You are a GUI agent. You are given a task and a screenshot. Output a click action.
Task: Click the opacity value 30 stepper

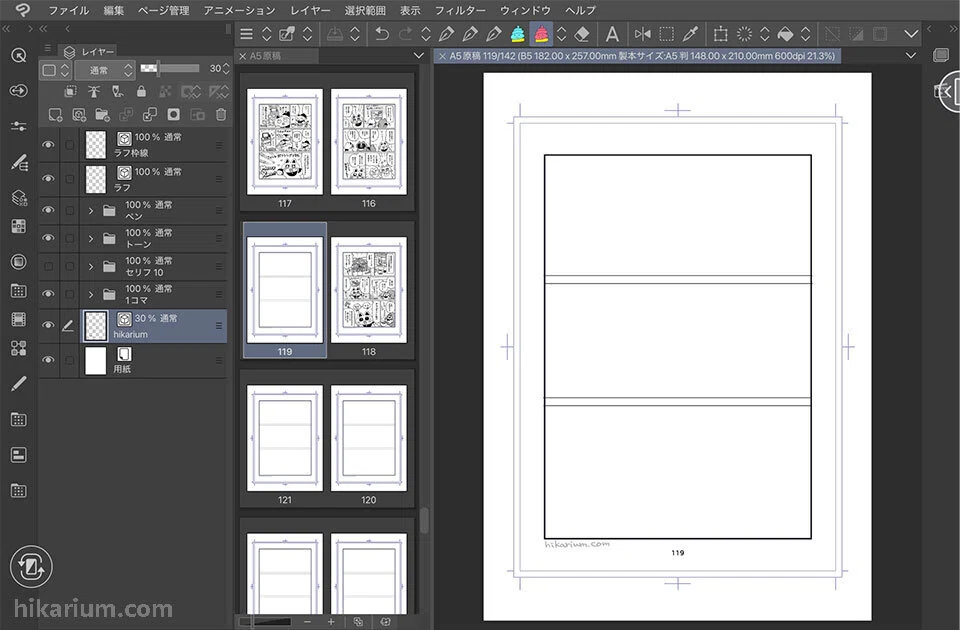(226, 69)
